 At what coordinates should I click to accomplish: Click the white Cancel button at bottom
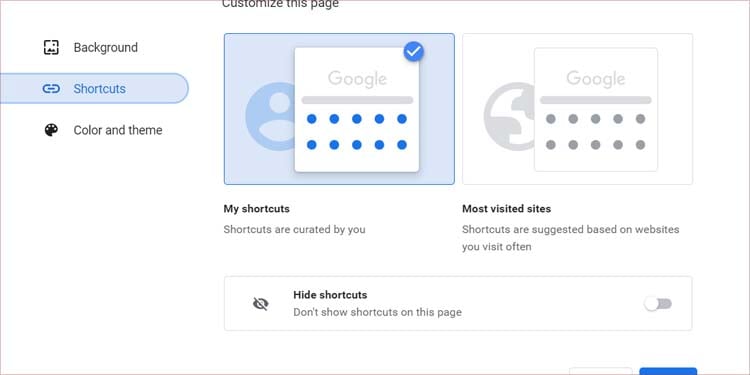[601, 371]
